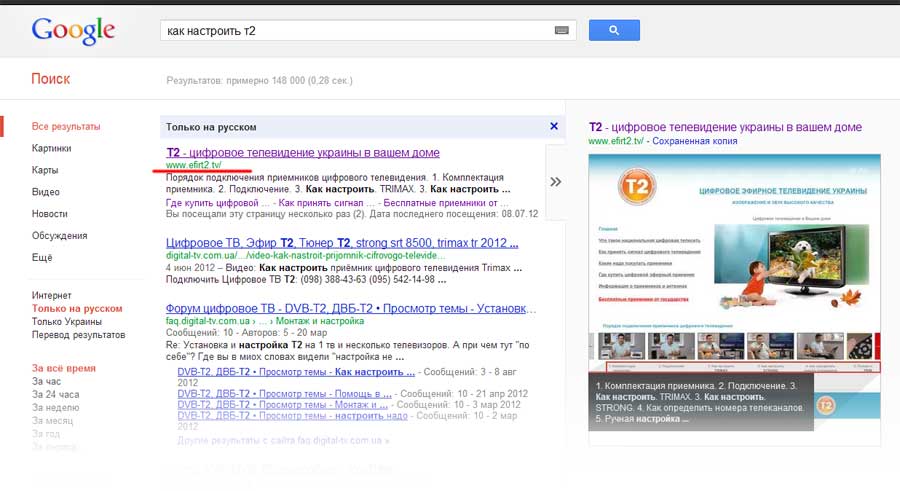900x491 pixels.
Task: Click the 'Как принять сигнал ...' sitelink
Action: (326, 203)
